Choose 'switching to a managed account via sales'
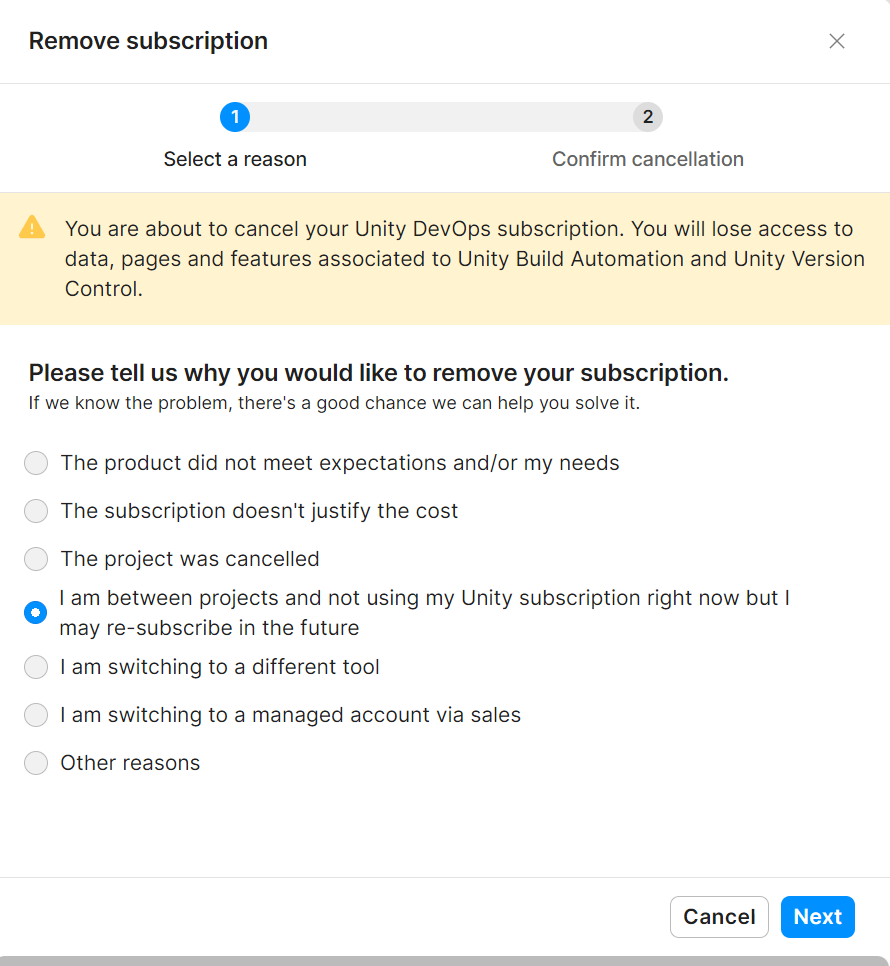 point(36,715)
